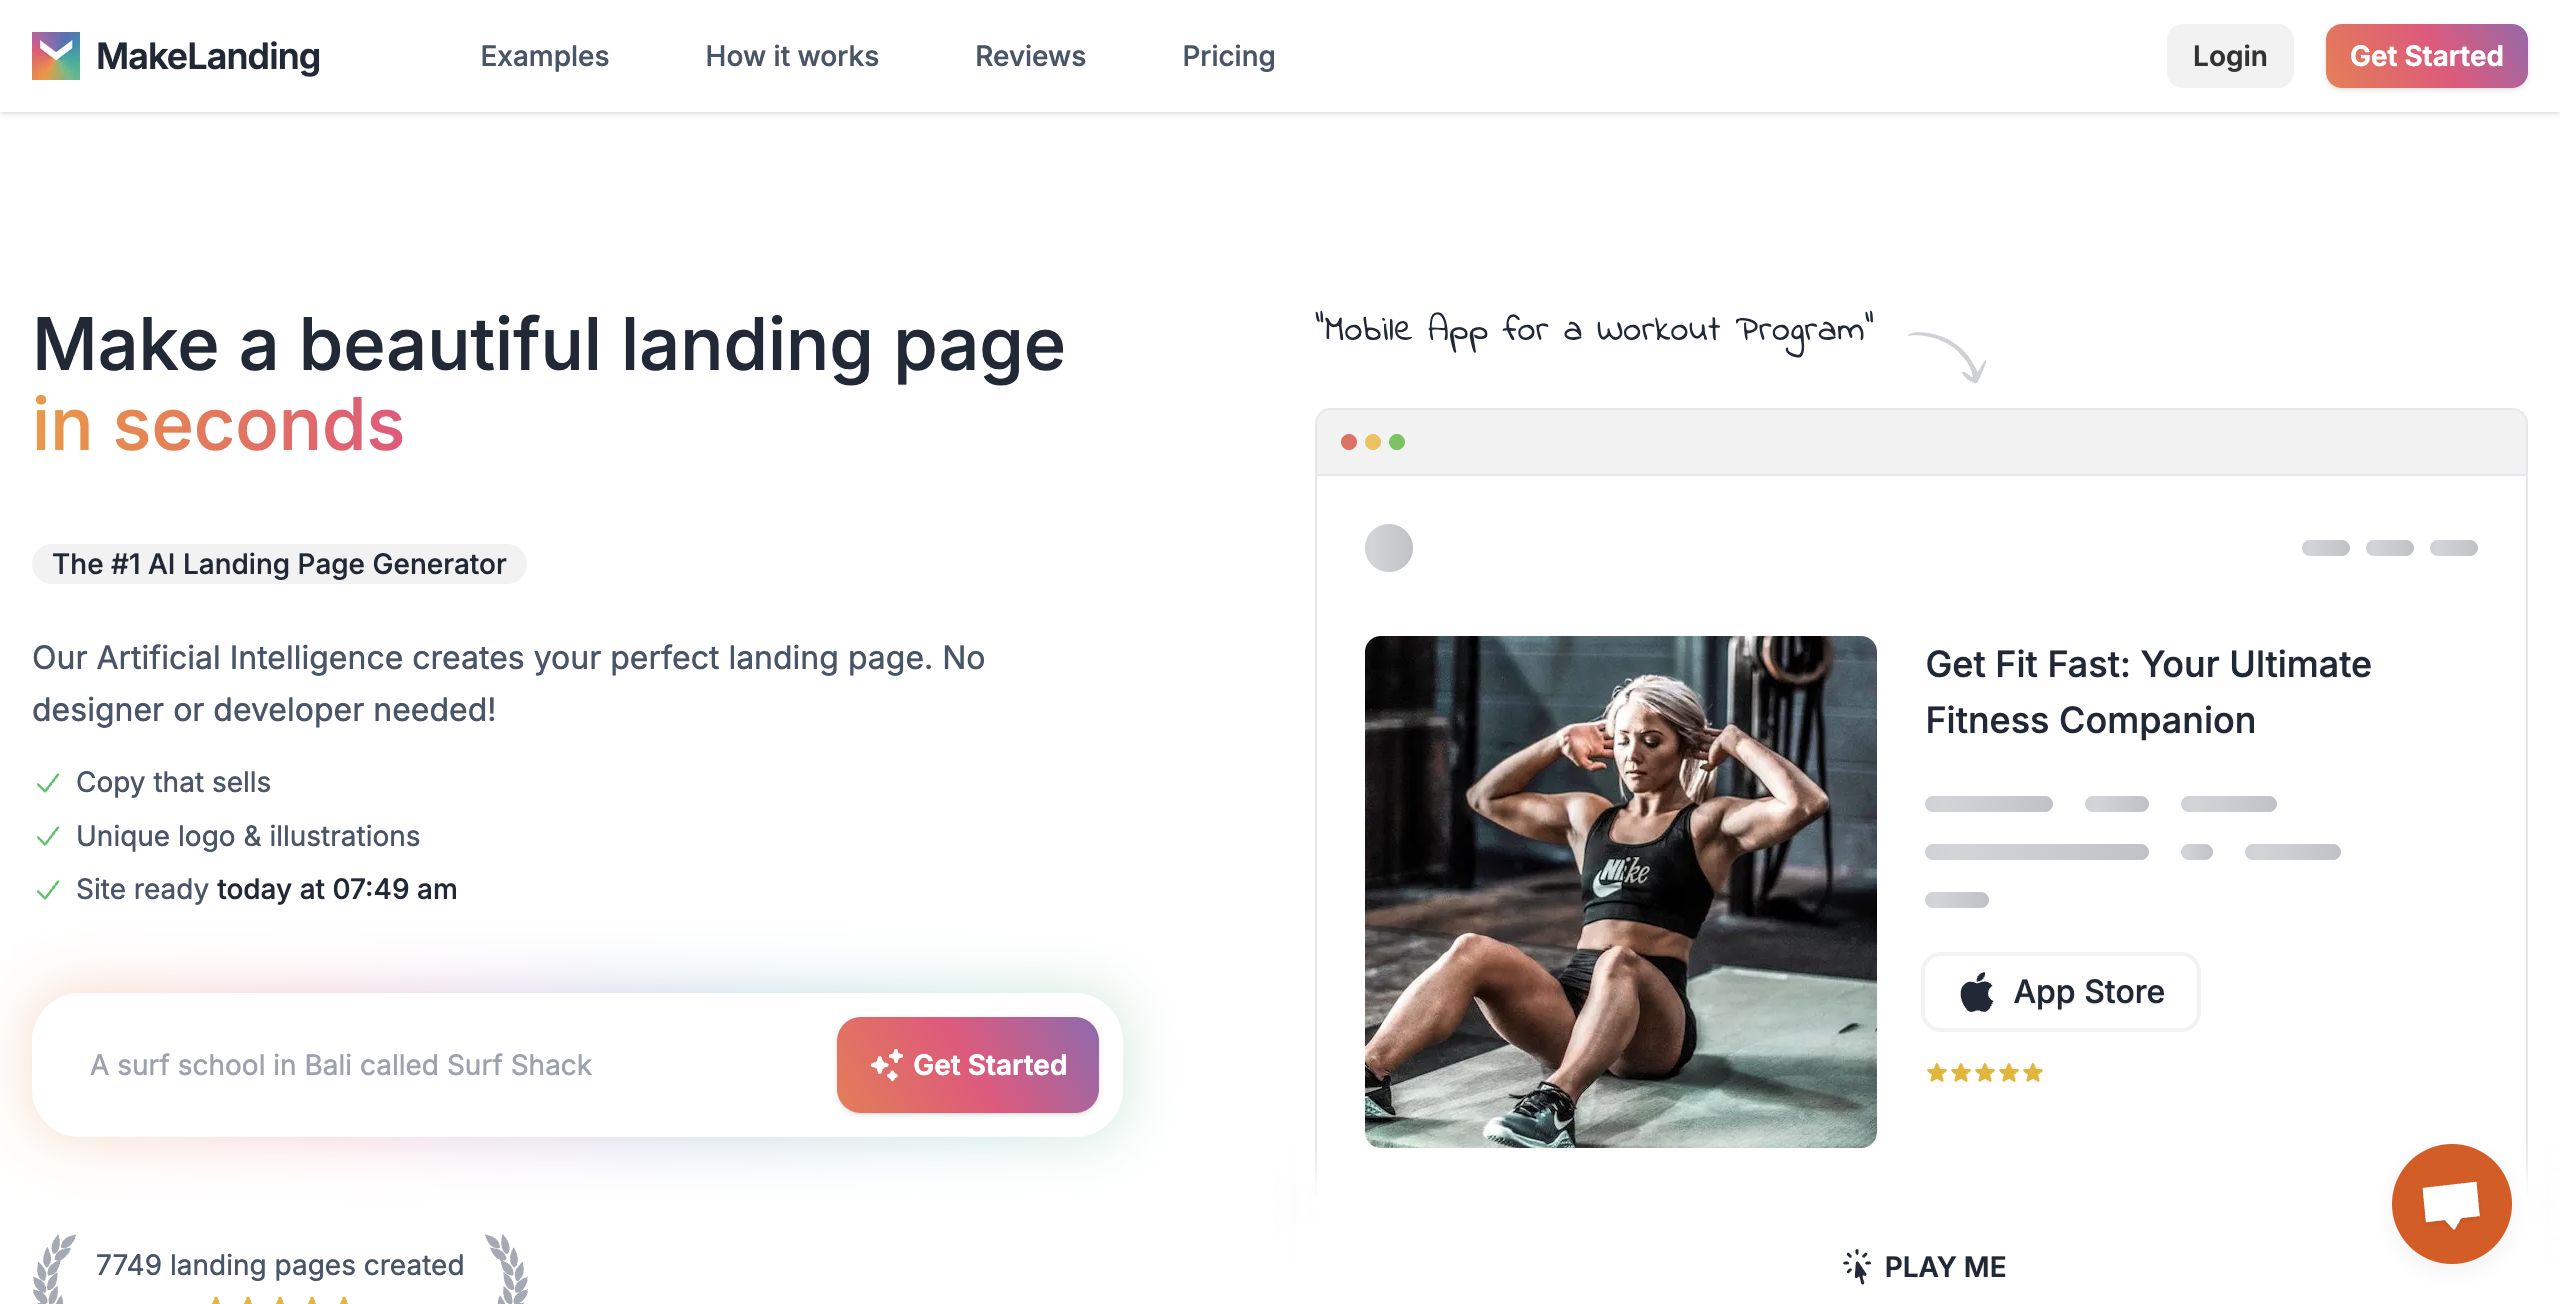2560x1304 pixels.
Task: Click the red dot in browser mockup
Action: [x=1349, y=442]
